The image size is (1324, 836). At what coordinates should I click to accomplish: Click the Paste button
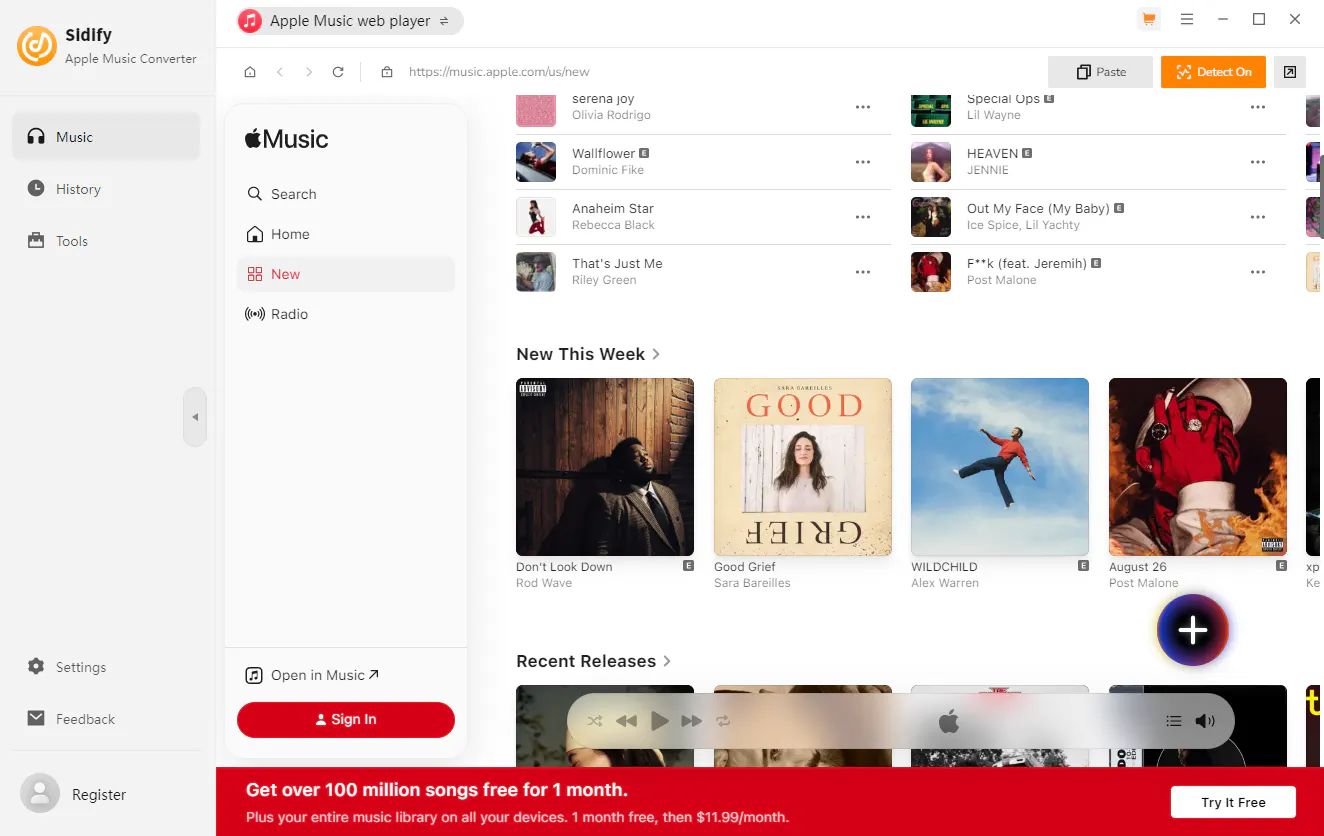pyautogui.click(x=1101, y=72)
